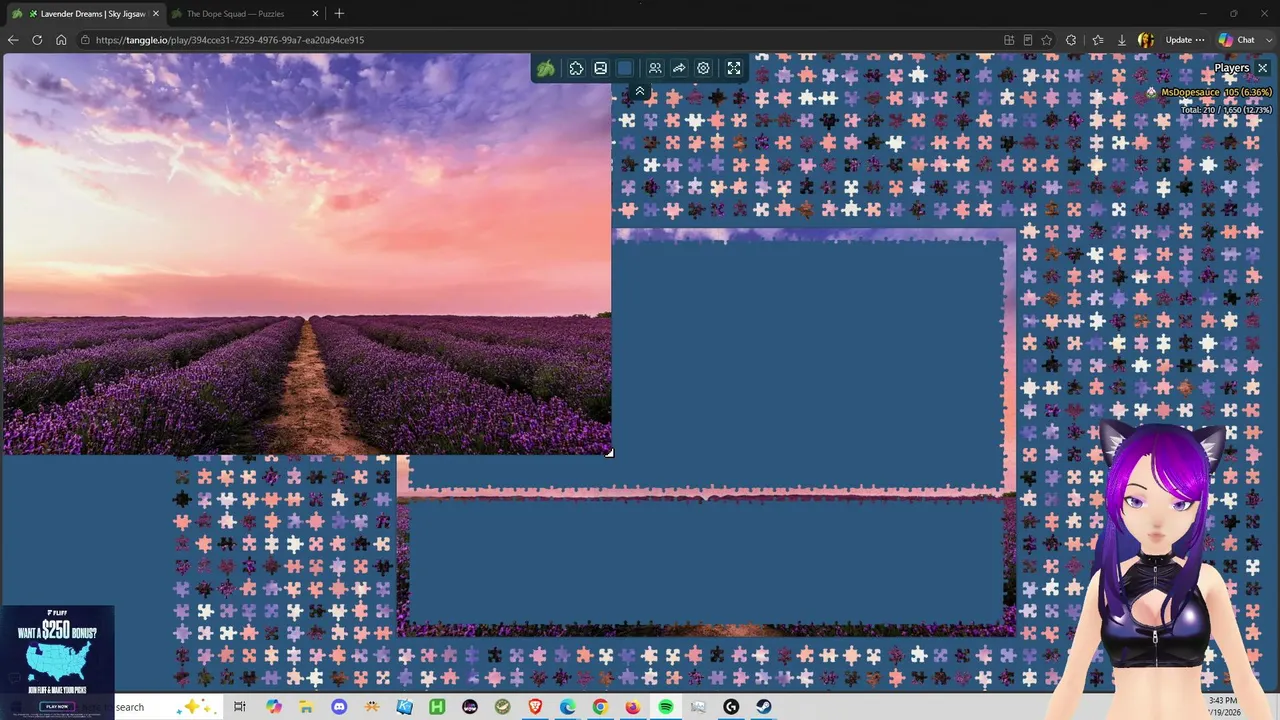Screen dimensions: 1280x720
Task: Switch to the Lavender Dreams tab
Action: 85,14
